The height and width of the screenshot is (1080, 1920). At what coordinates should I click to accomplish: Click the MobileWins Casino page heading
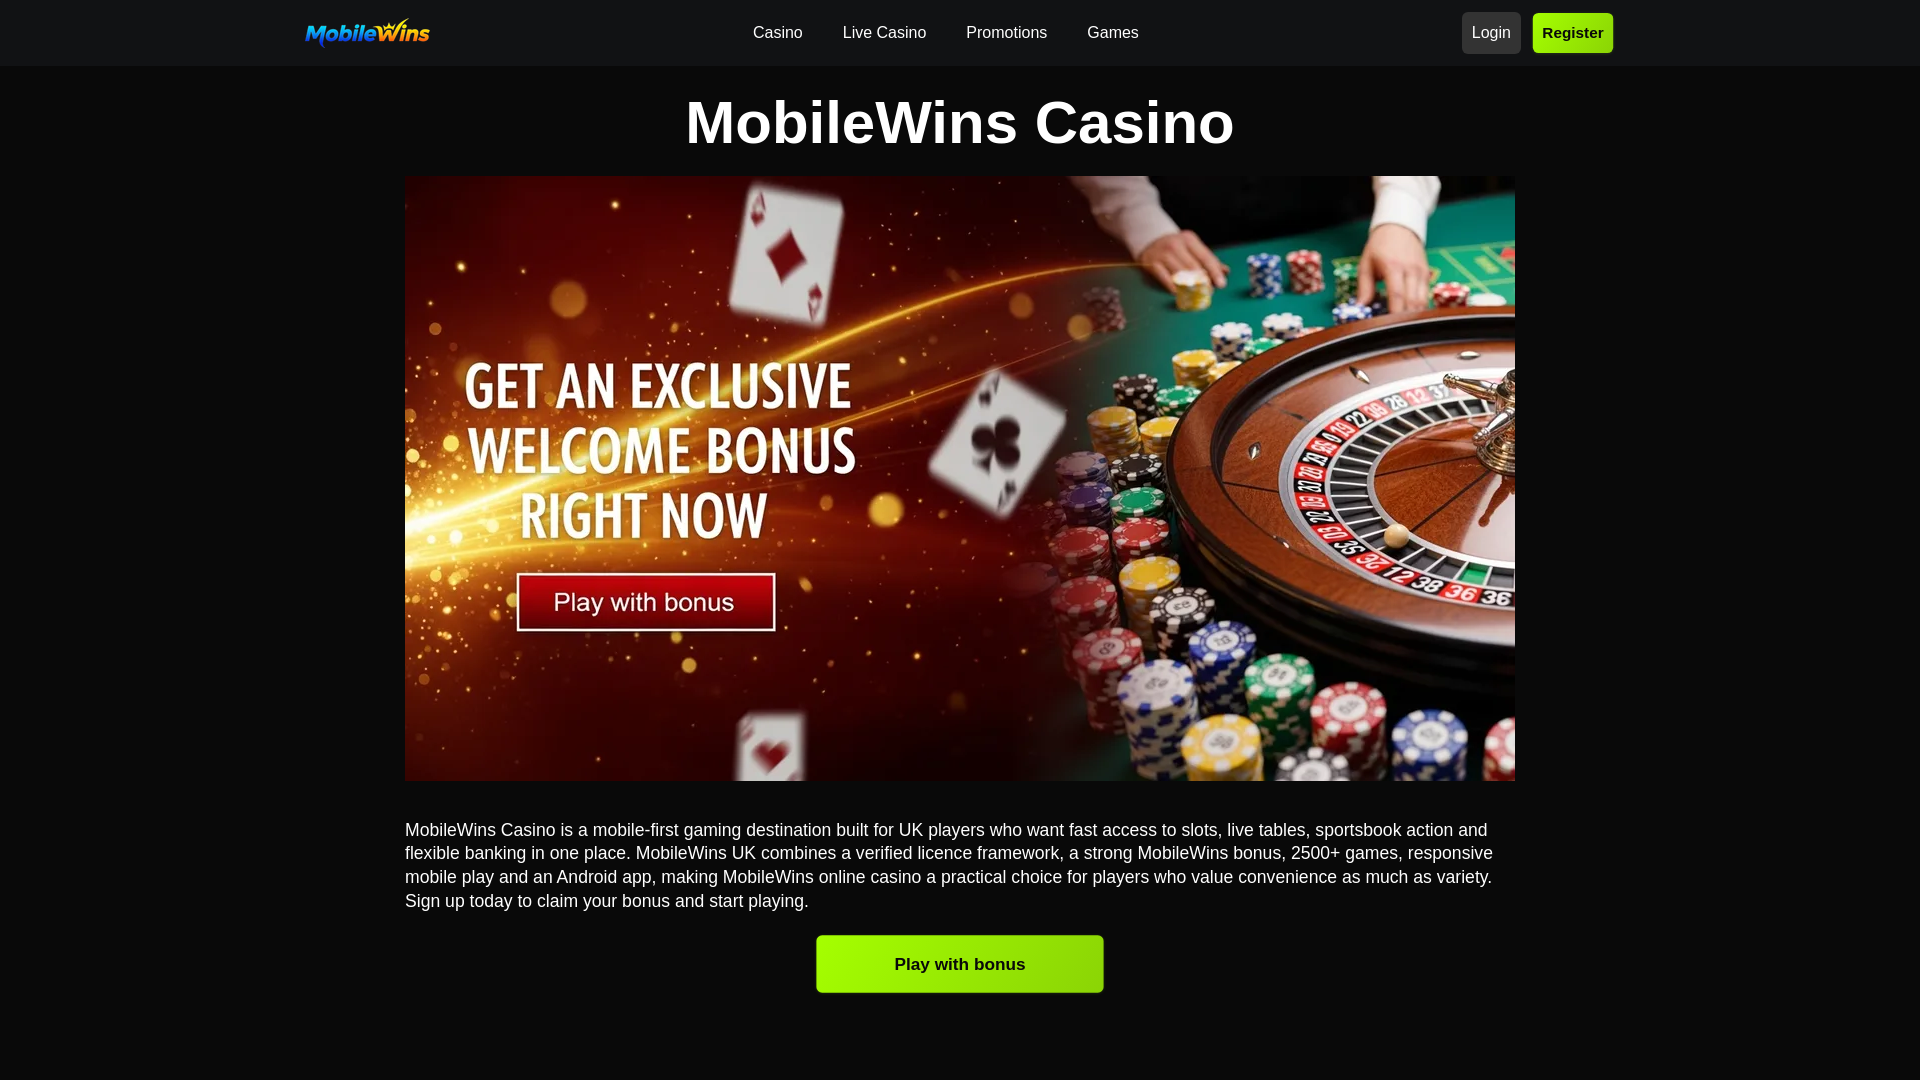[959, 123]
